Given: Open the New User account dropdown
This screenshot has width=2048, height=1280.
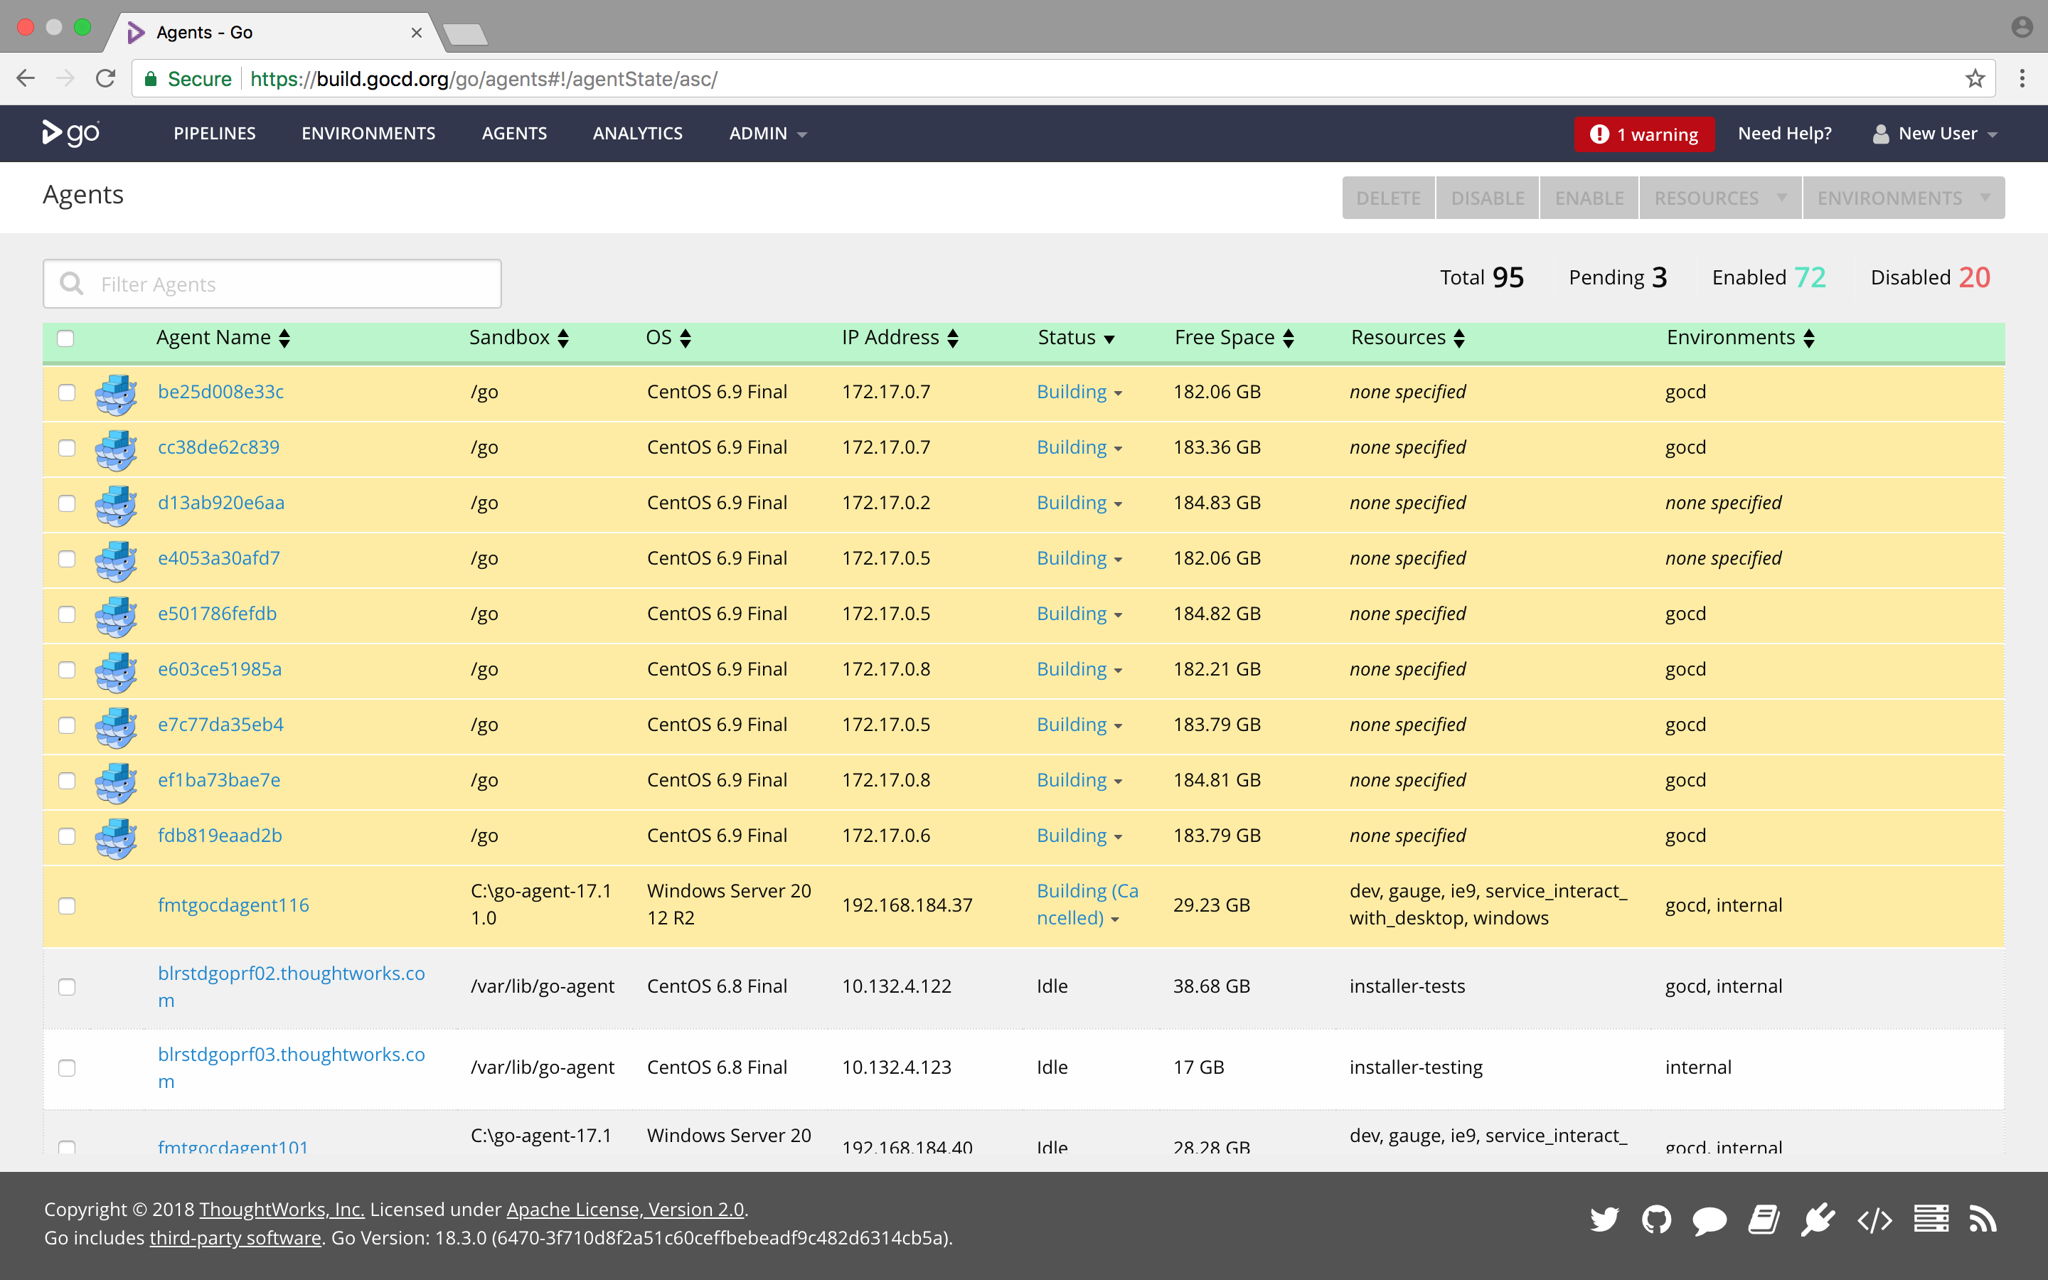Looking at the screenshot, I should click(x=1935, y=134).
